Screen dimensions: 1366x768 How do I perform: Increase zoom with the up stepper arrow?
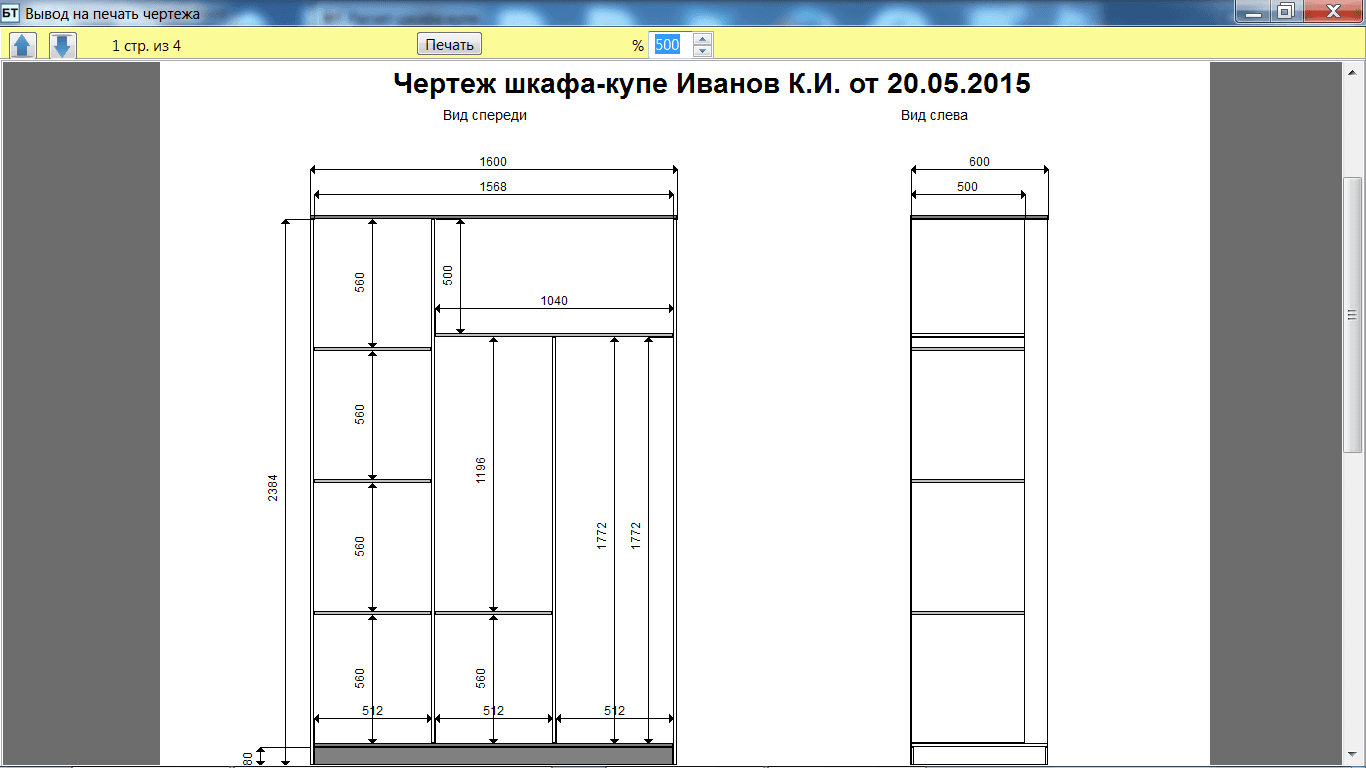pyautogui.click(x=703, y=39)
